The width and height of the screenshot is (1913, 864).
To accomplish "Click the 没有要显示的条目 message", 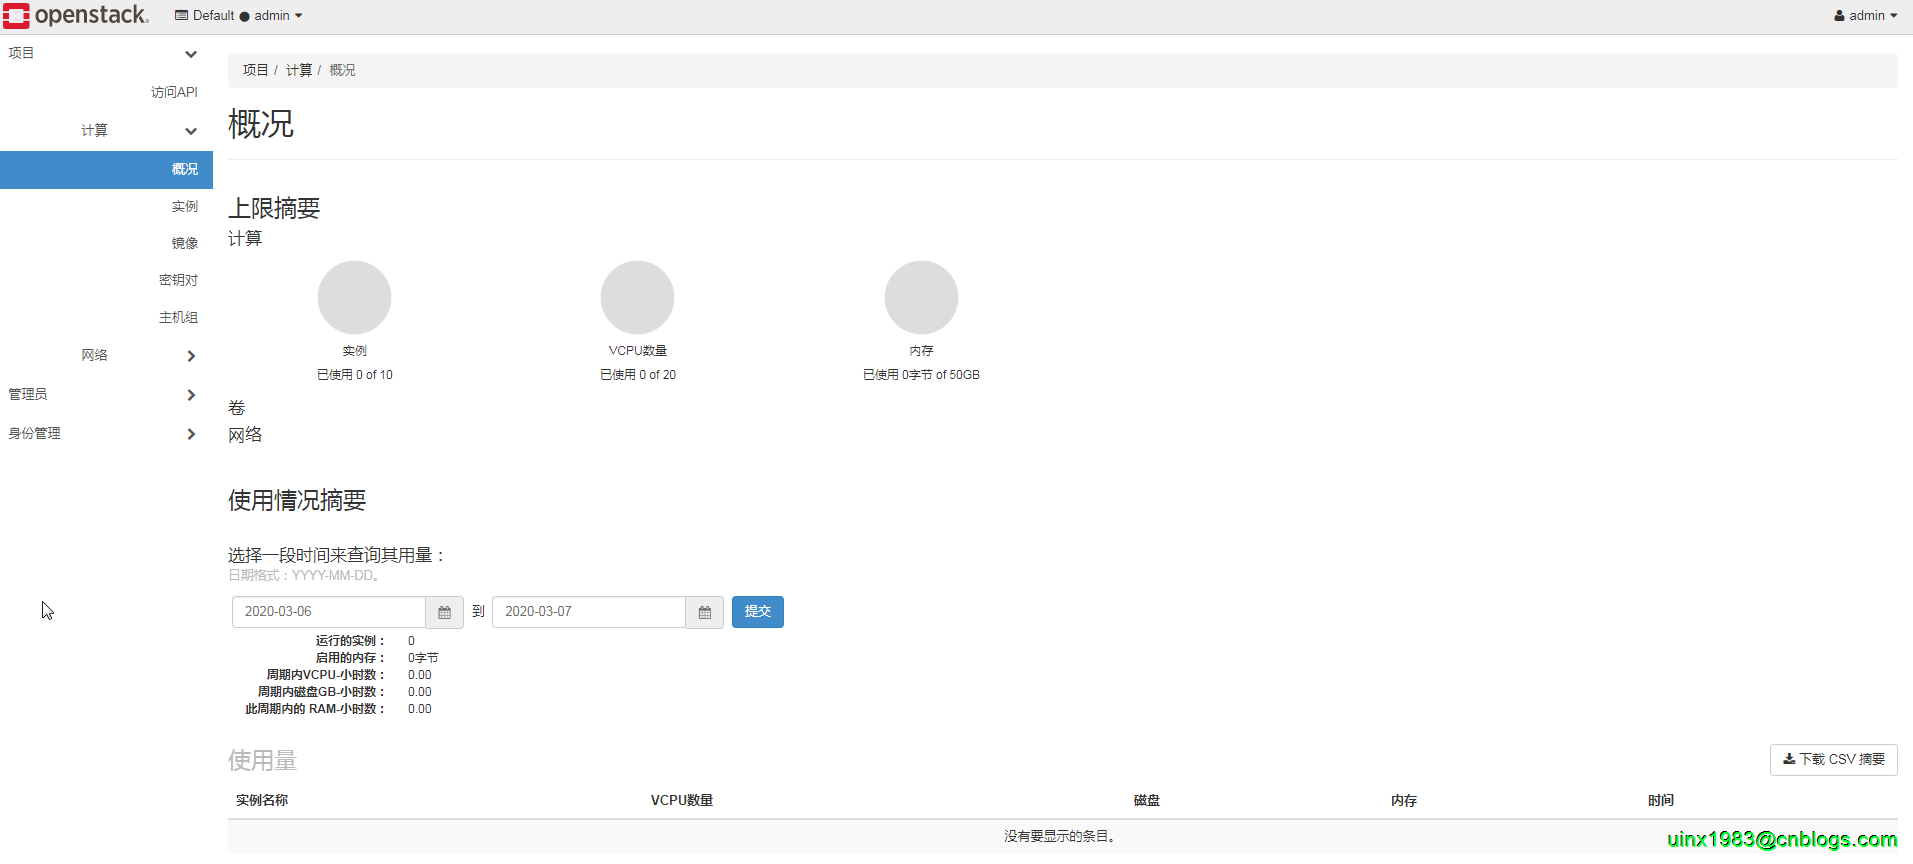I will coord(1060,836).
